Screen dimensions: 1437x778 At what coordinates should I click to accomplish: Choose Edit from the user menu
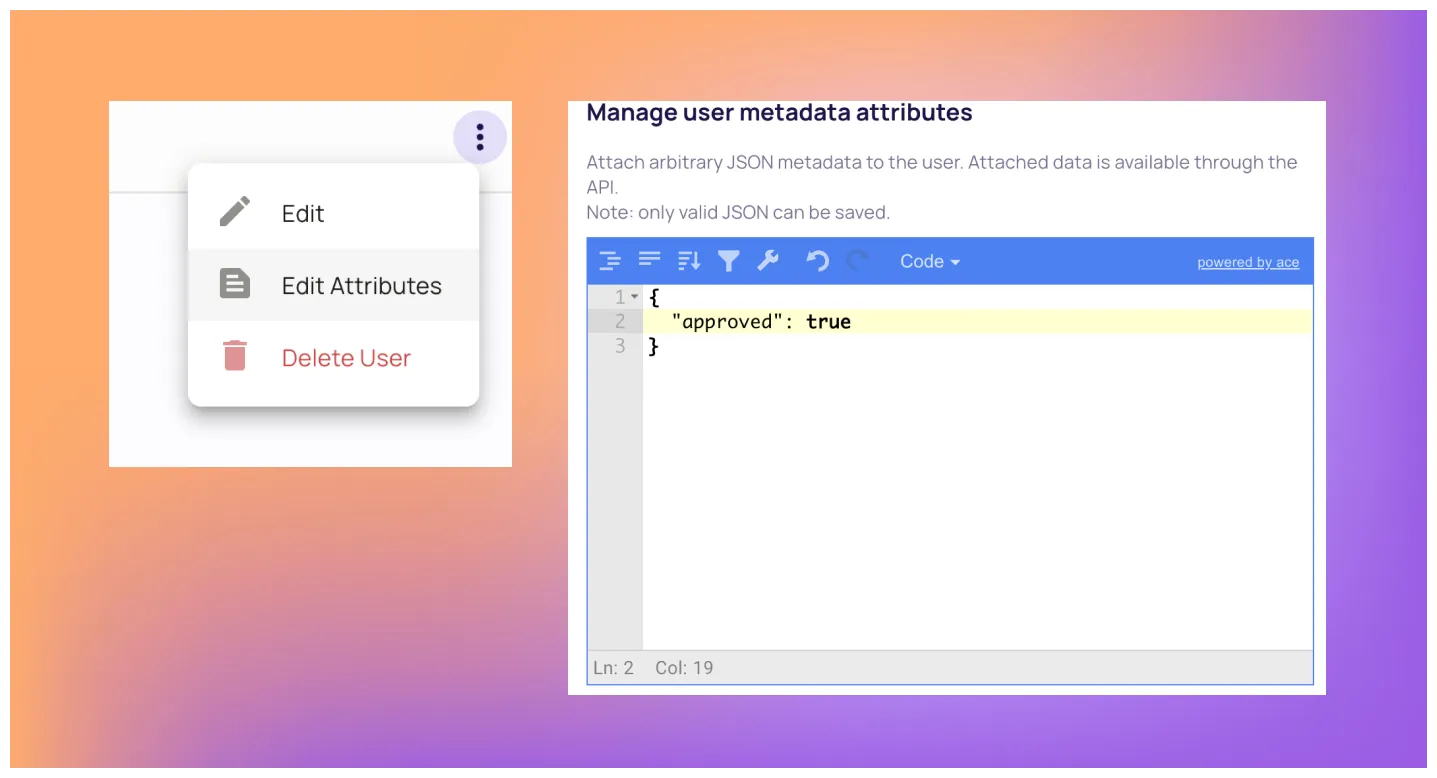[x=303, y=213]
